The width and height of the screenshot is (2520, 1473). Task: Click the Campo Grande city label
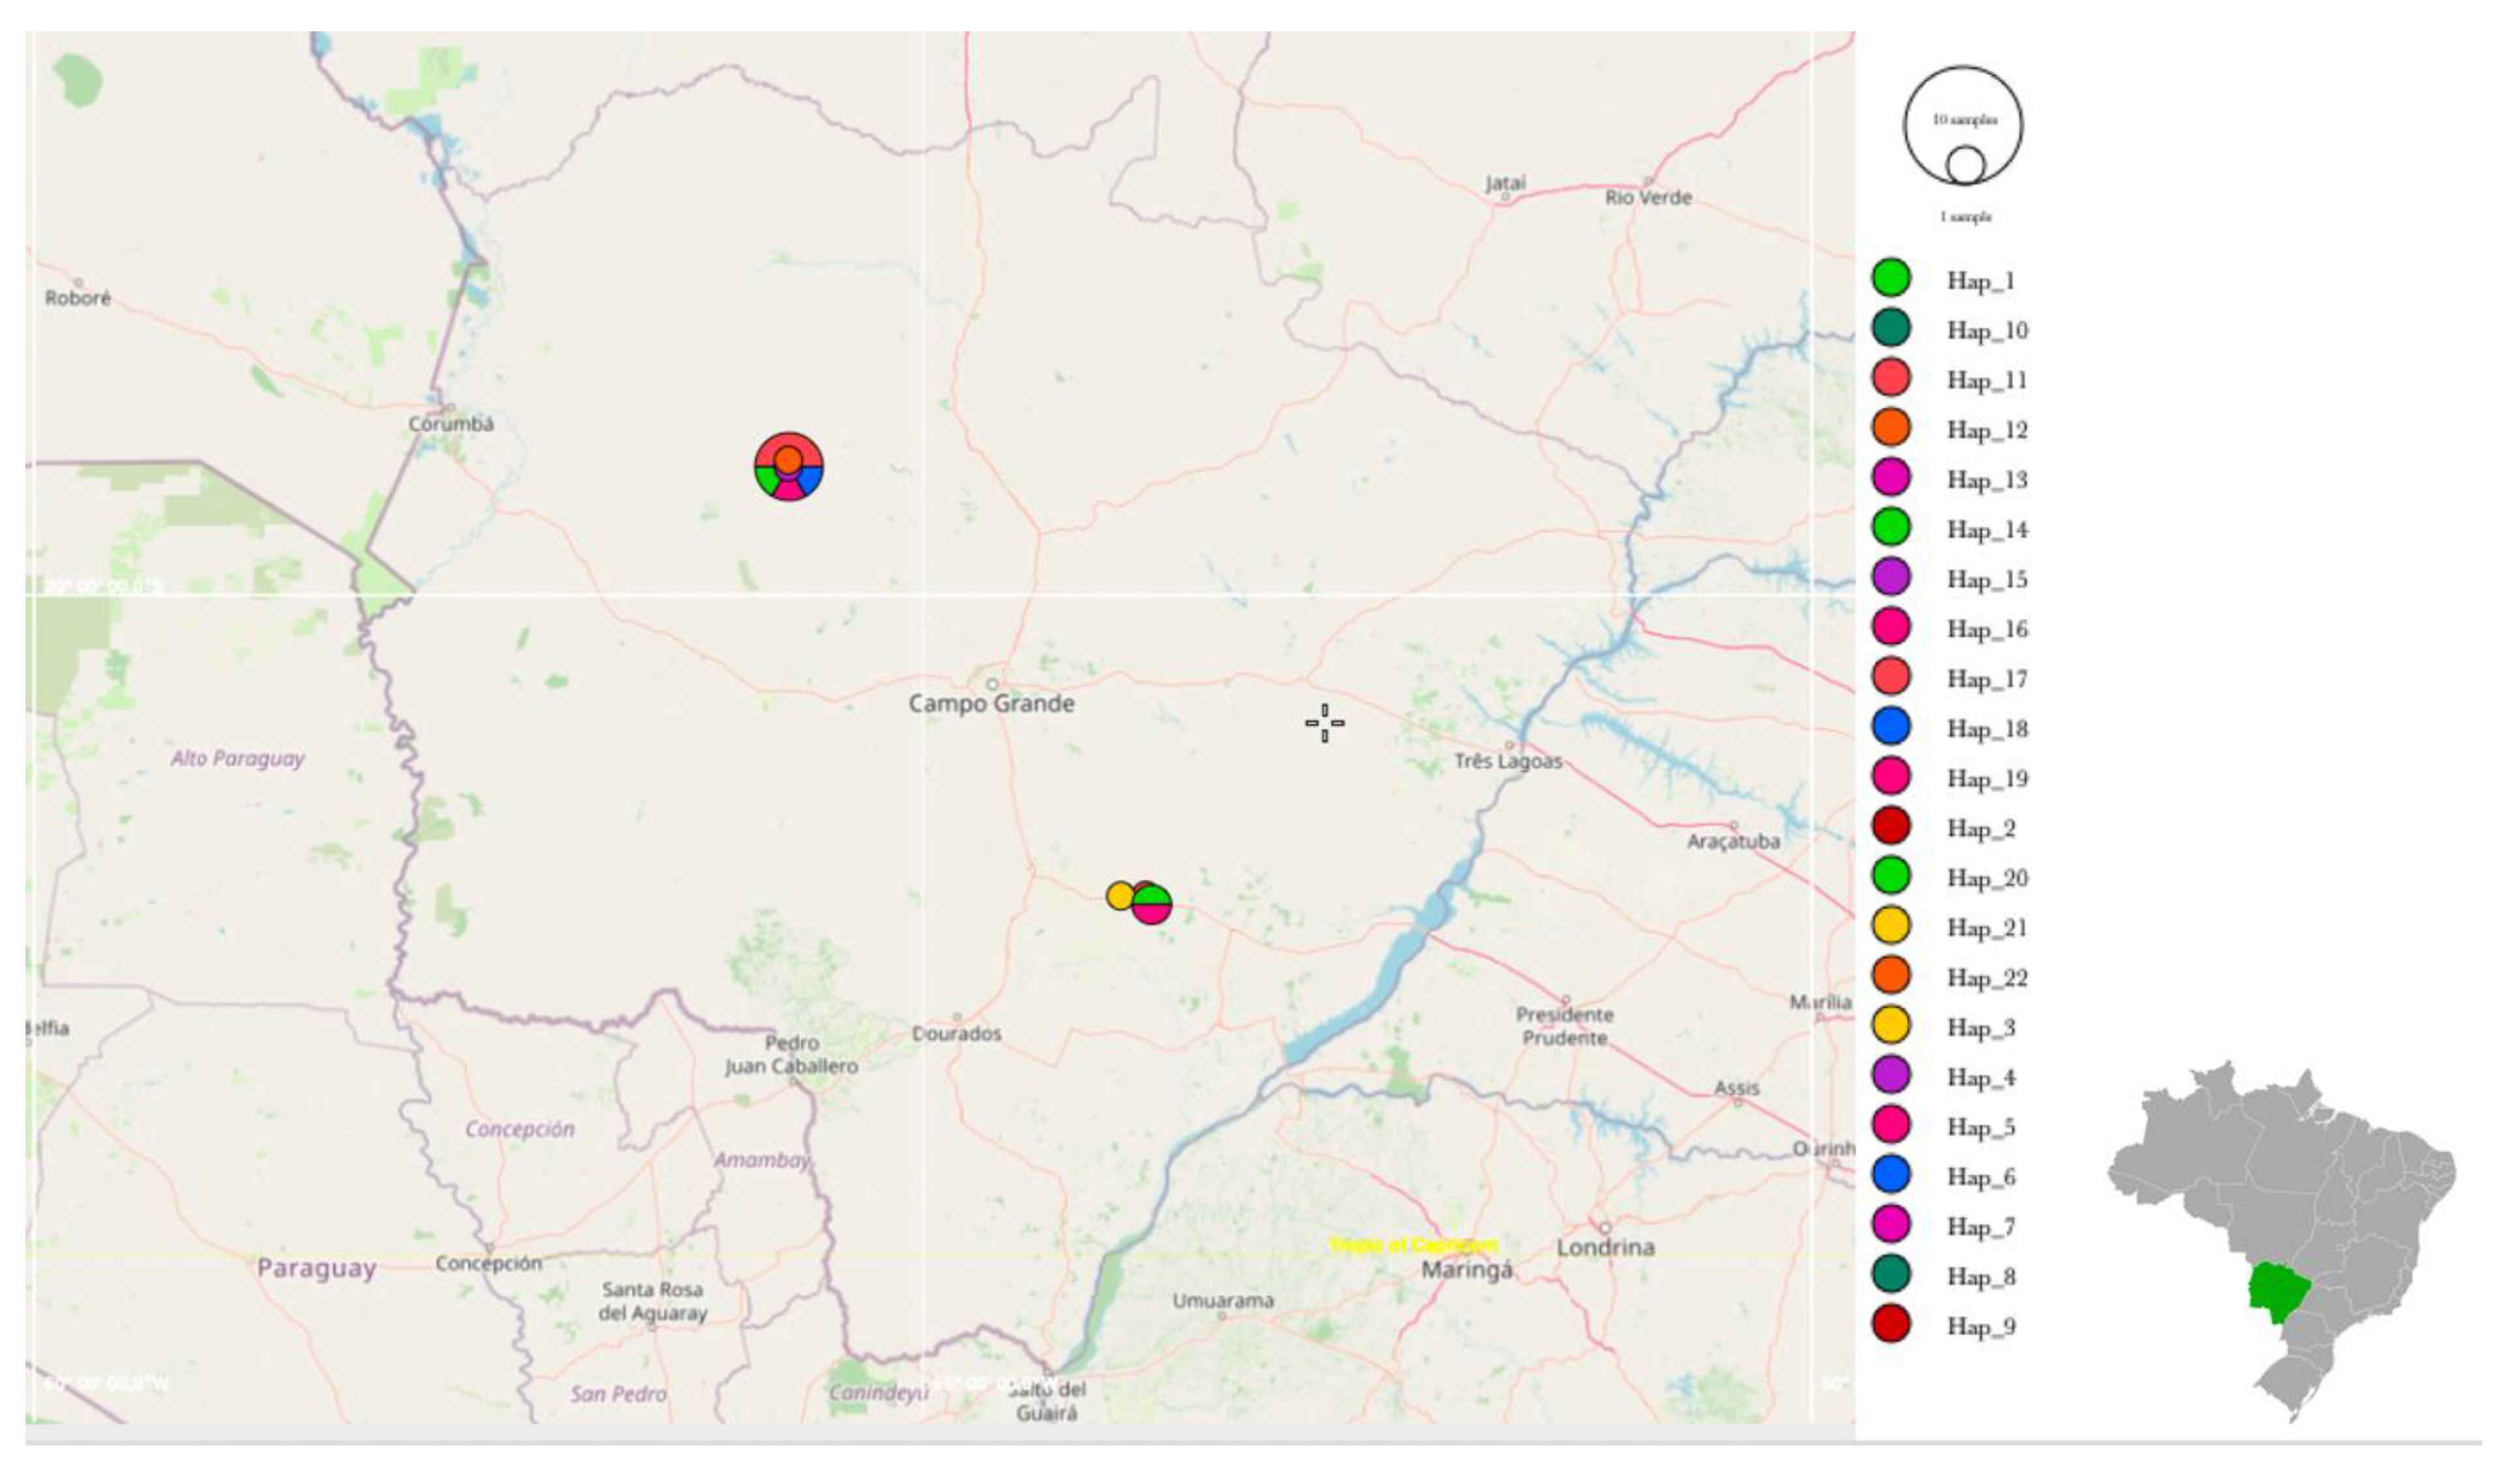tap(991, 704)
